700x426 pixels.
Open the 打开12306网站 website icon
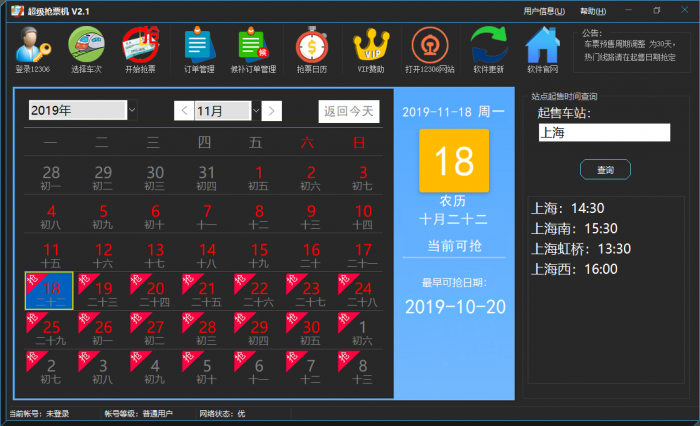(x=429, y=46)
